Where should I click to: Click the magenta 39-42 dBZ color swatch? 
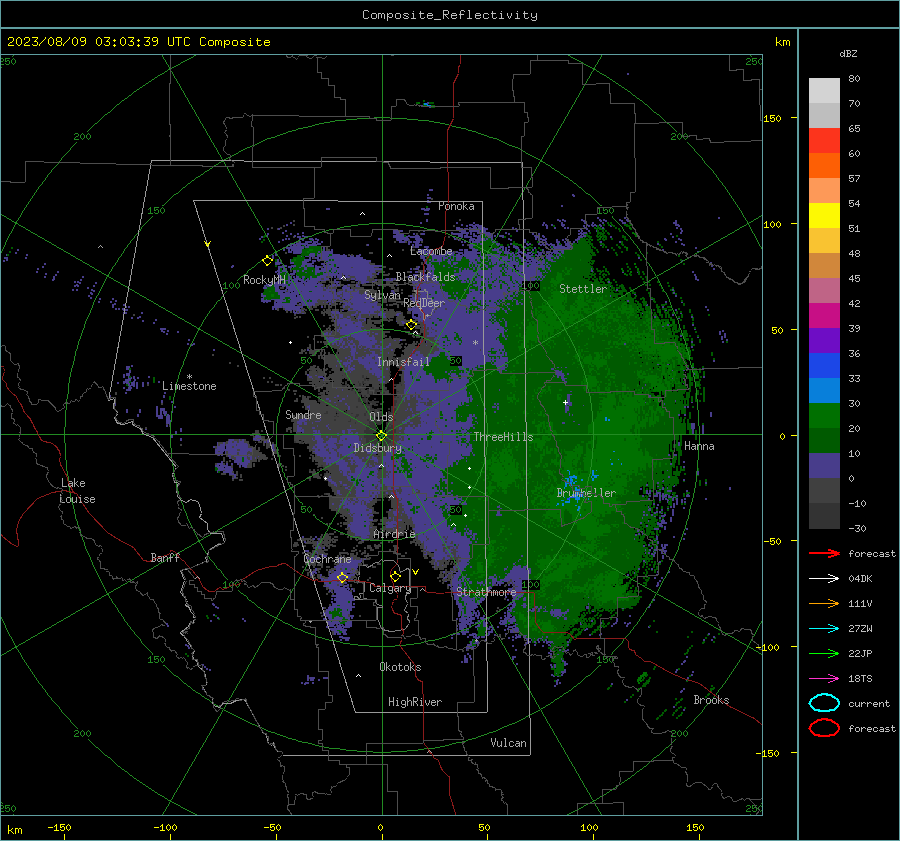tap(824, 315)
